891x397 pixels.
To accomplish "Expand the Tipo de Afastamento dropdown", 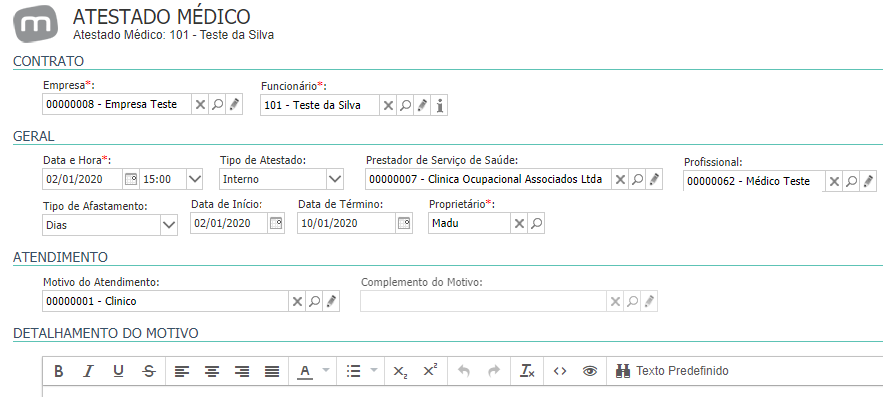I will pyautogui.click(x=169, y=225).
